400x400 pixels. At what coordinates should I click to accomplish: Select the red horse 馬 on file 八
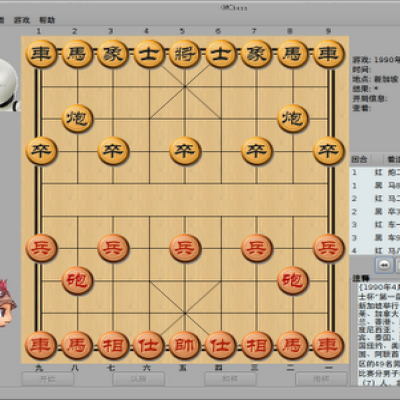77,345
